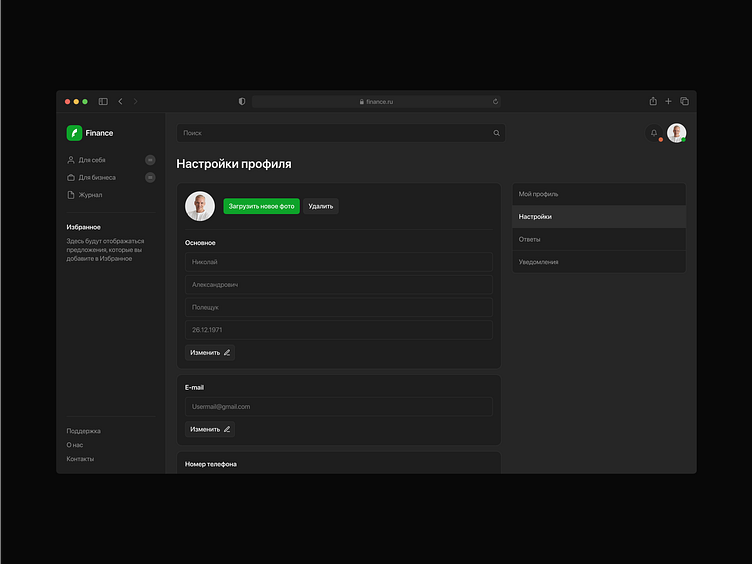Click the search magnifier icon

click(x=496, y=133)
